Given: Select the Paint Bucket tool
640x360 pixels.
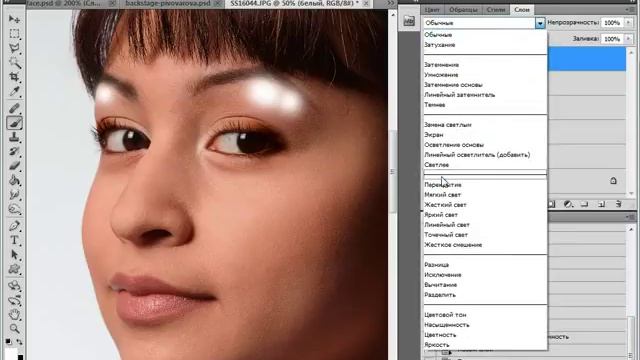Looking at the screenshot, I should [x=14, y=180].
